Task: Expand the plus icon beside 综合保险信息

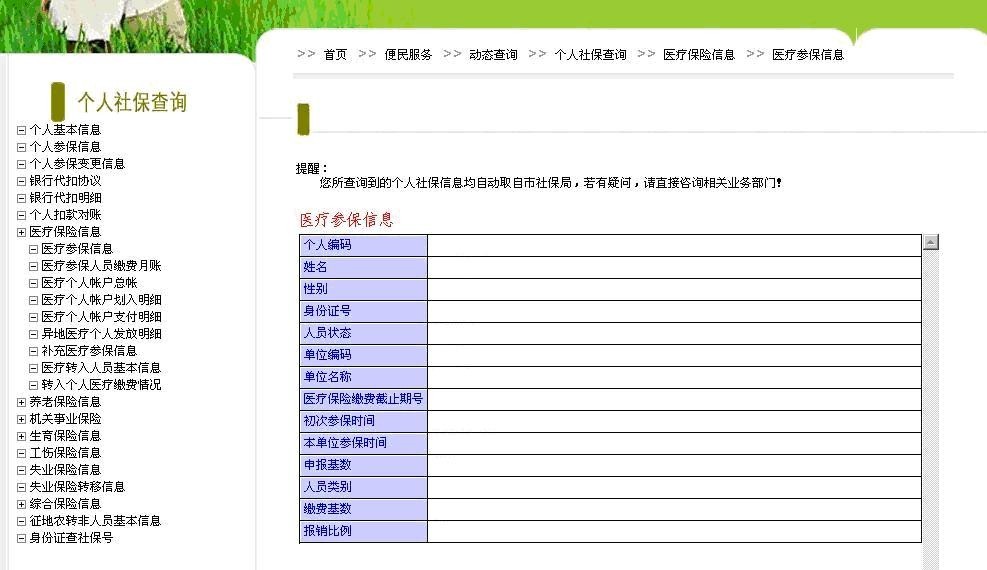Action: coord(21,504)
